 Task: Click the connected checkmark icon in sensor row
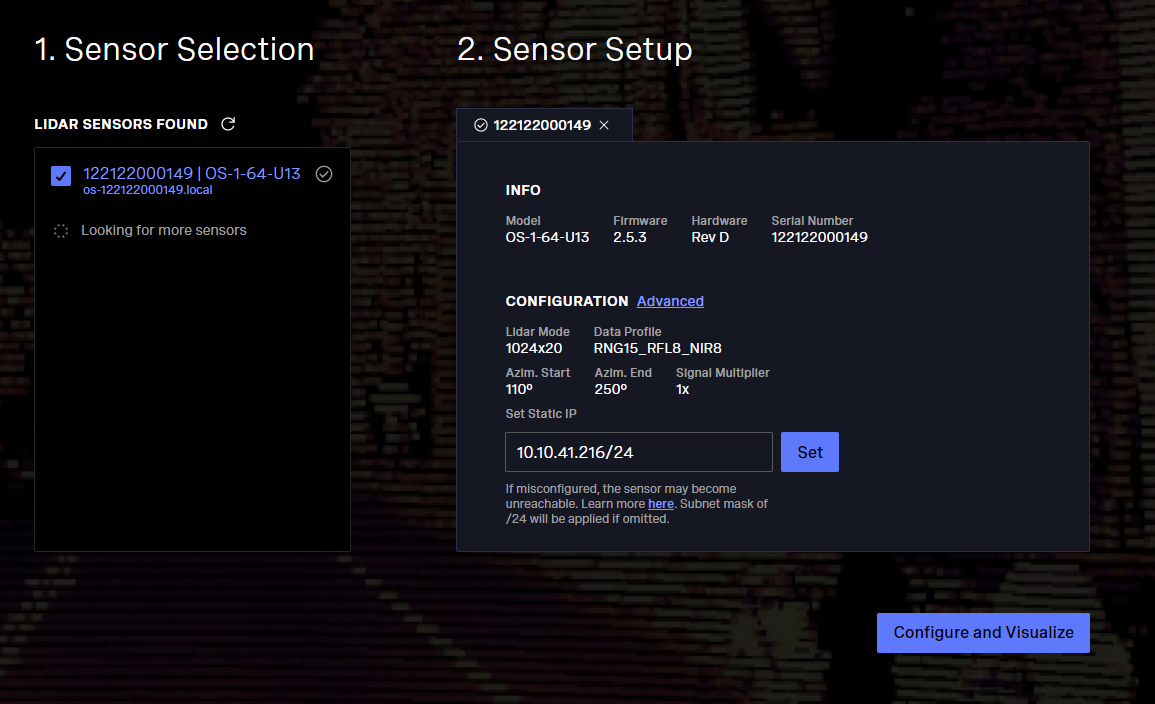click(x=323, y=174)
